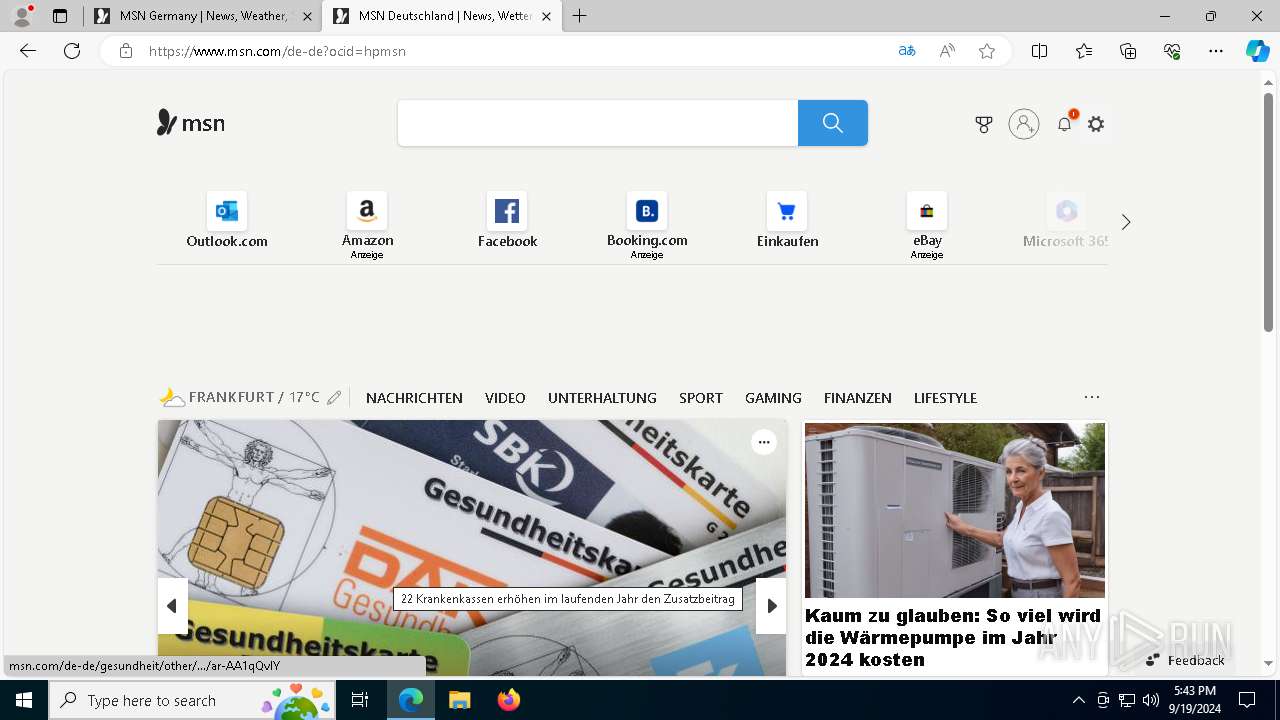Click taskbar search box
This screenshot has height=720, width=1280.
(x=192, y=700)
